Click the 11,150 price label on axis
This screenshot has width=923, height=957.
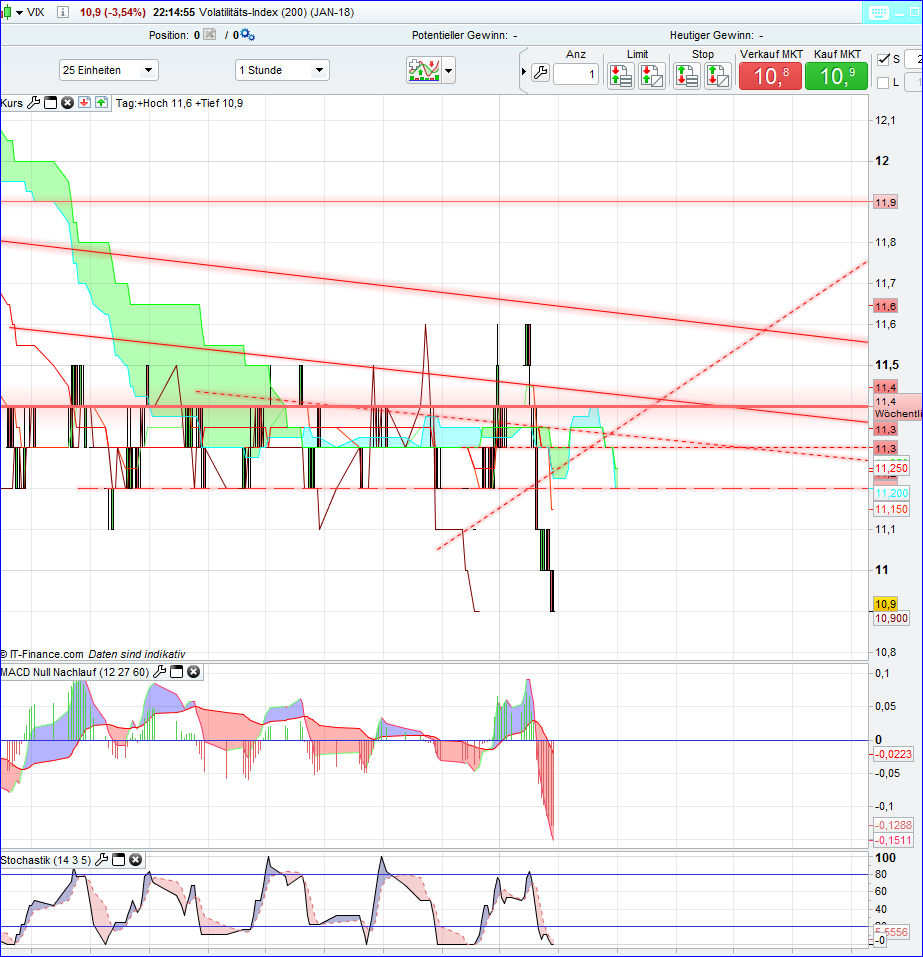891,509
